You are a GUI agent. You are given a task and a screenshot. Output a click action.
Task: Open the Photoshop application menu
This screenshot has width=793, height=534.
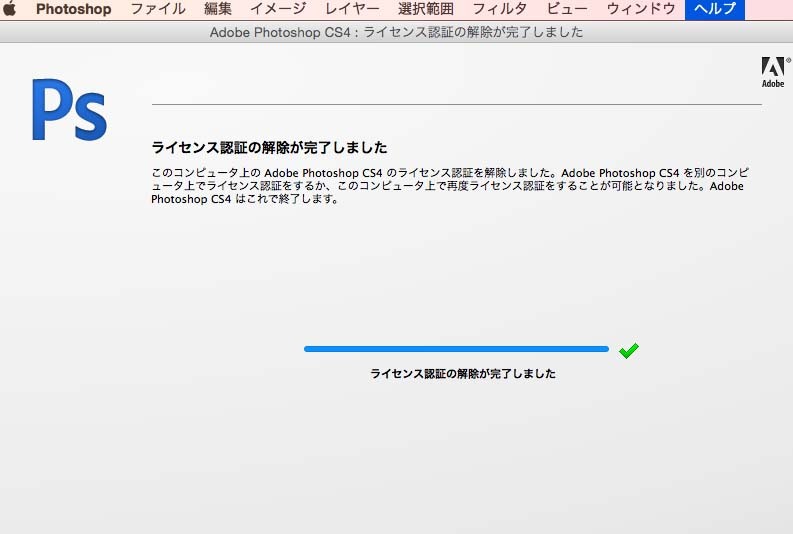[74, 9]
